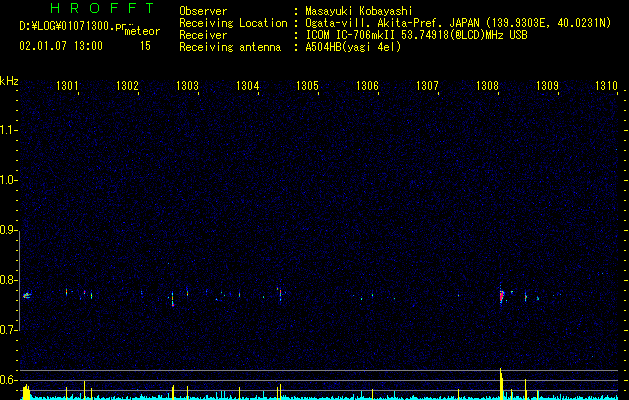Click the 'Receiving Location' label
Image resolution: width=629 pixels, height=400 pixels.
point(233,23)
